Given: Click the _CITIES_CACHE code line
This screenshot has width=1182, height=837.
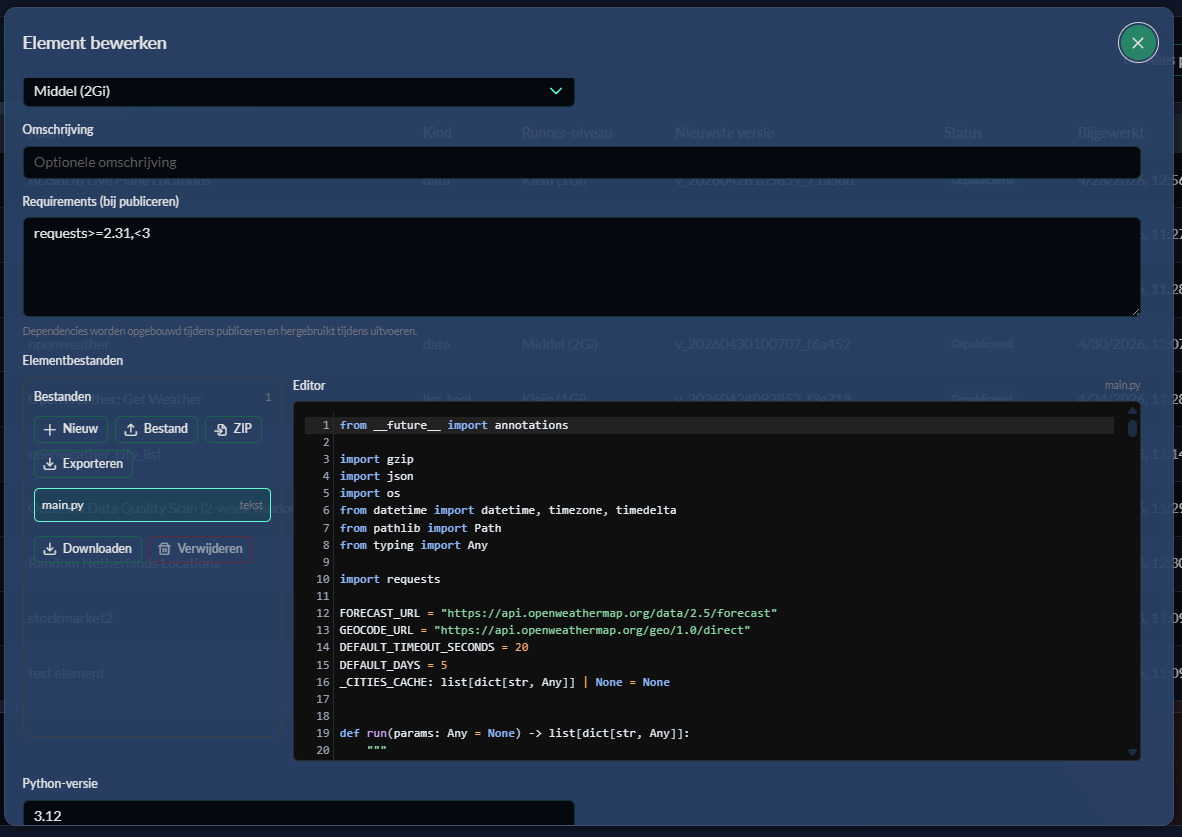Looking at the screenshot, I should pos(504,682).
